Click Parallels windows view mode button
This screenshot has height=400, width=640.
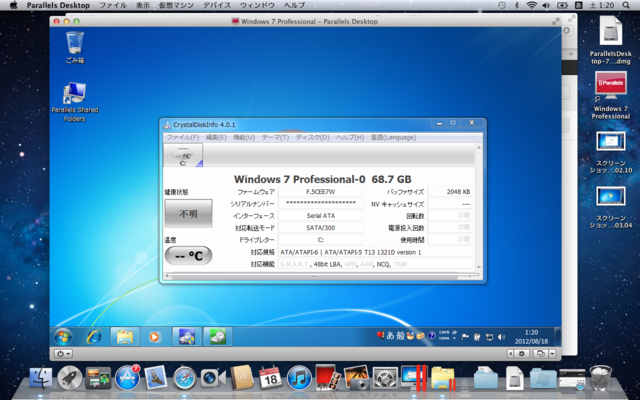coord(541,354)
